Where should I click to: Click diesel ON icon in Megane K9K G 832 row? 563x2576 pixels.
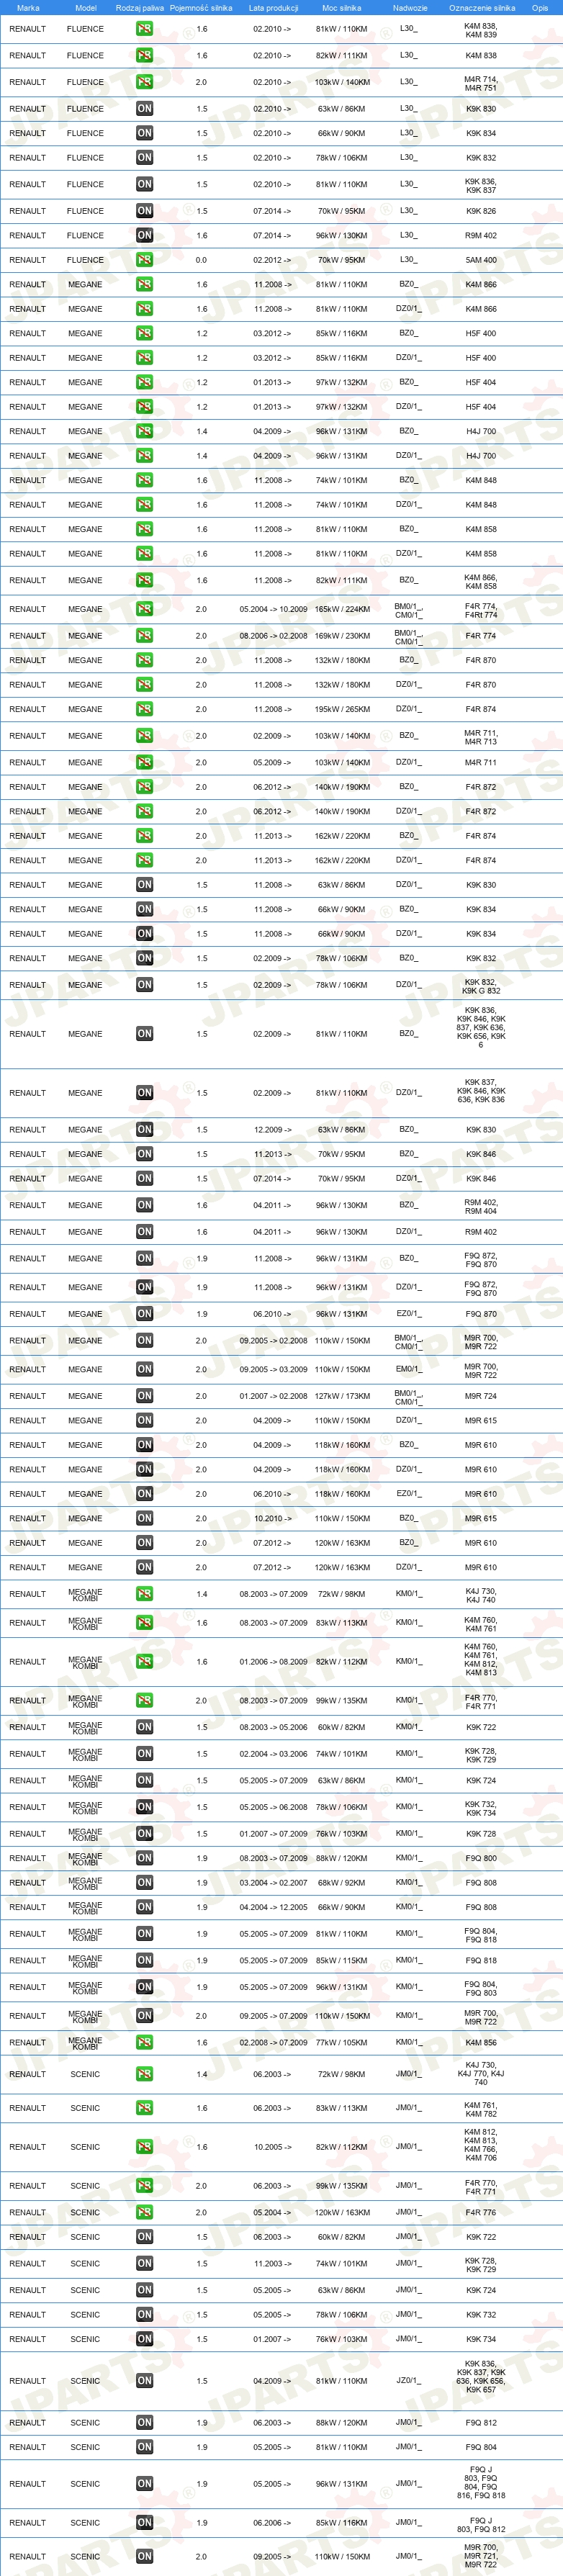click(x=145, y=985)
